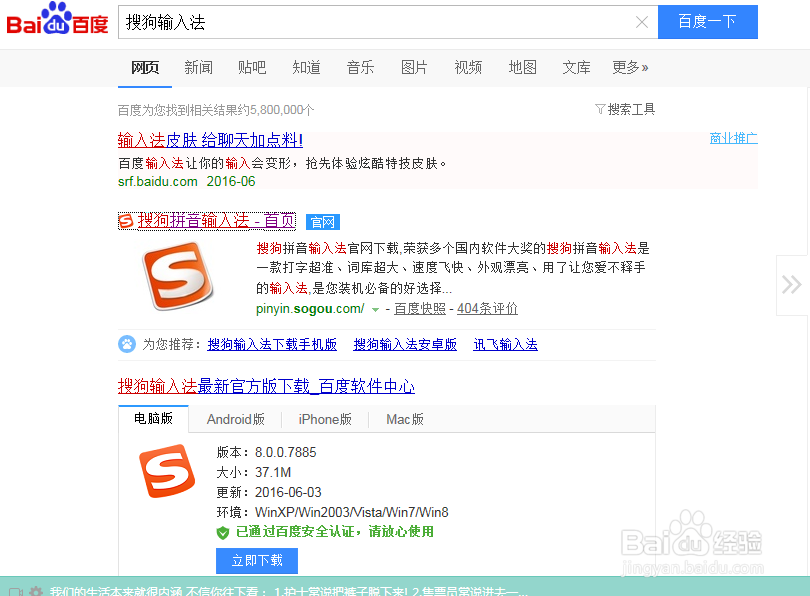Image resolution: width=810 pixels, height=596 pixels.
Task: Click the Sogou icon in the download card
Action: pos(167,470)
